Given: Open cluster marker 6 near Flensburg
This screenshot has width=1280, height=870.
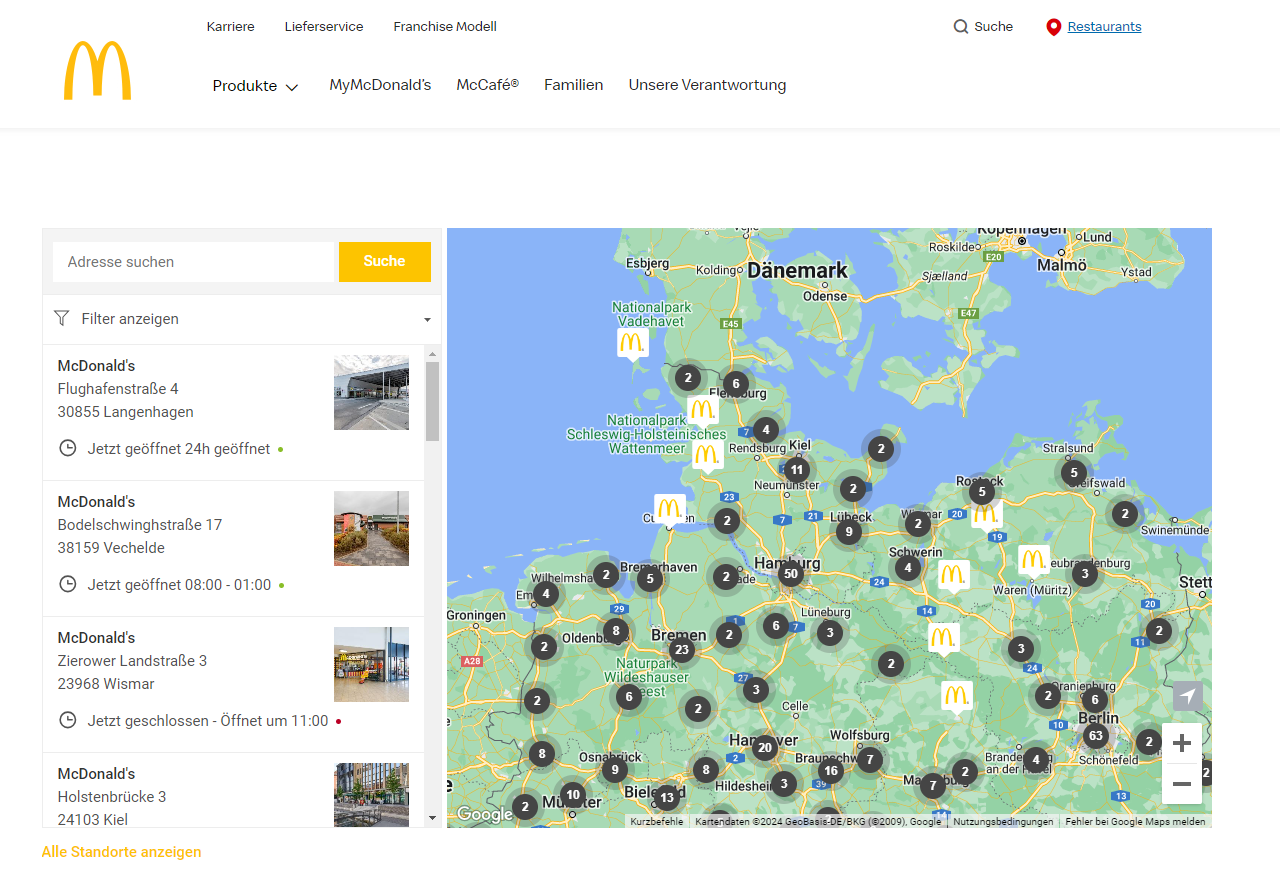Looking at the screenshot, I should click(735, 383).
